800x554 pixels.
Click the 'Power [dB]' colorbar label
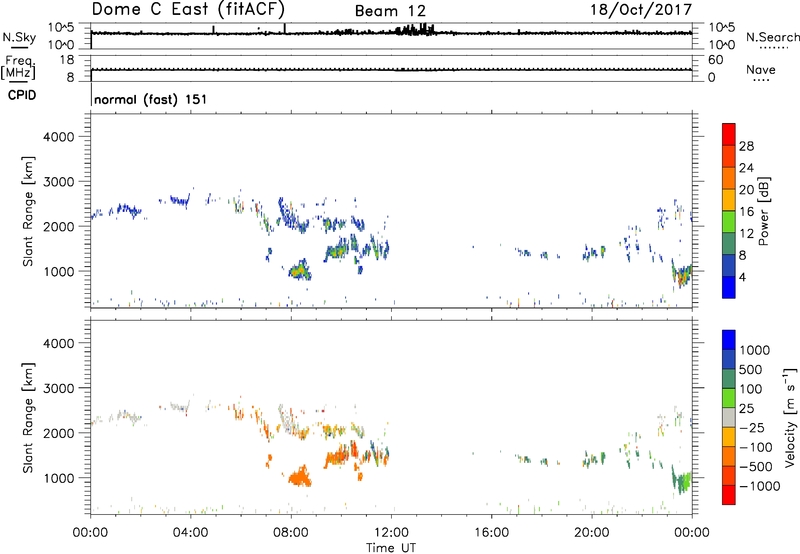coord(764,211)
